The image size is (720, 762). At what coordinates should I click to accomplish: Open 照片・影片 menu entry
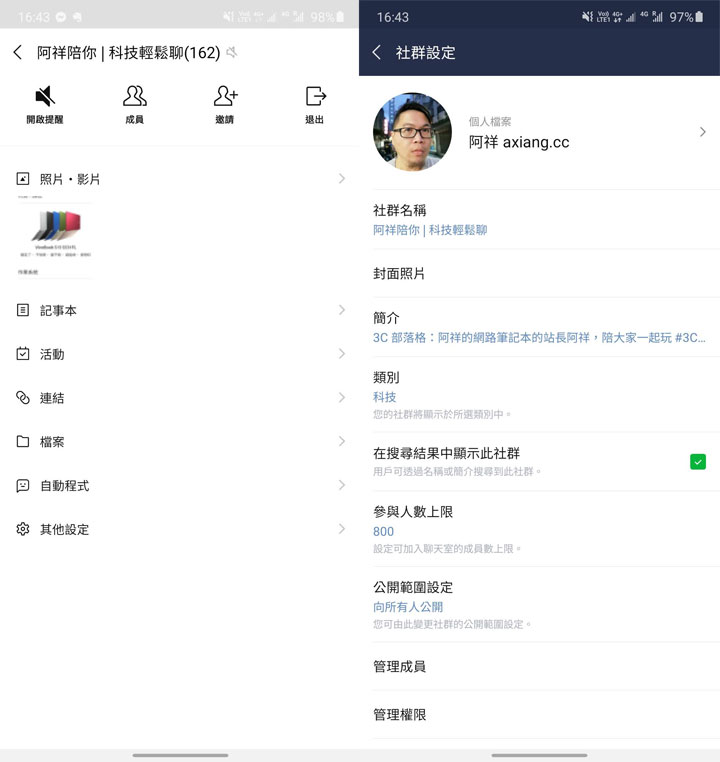180,179
